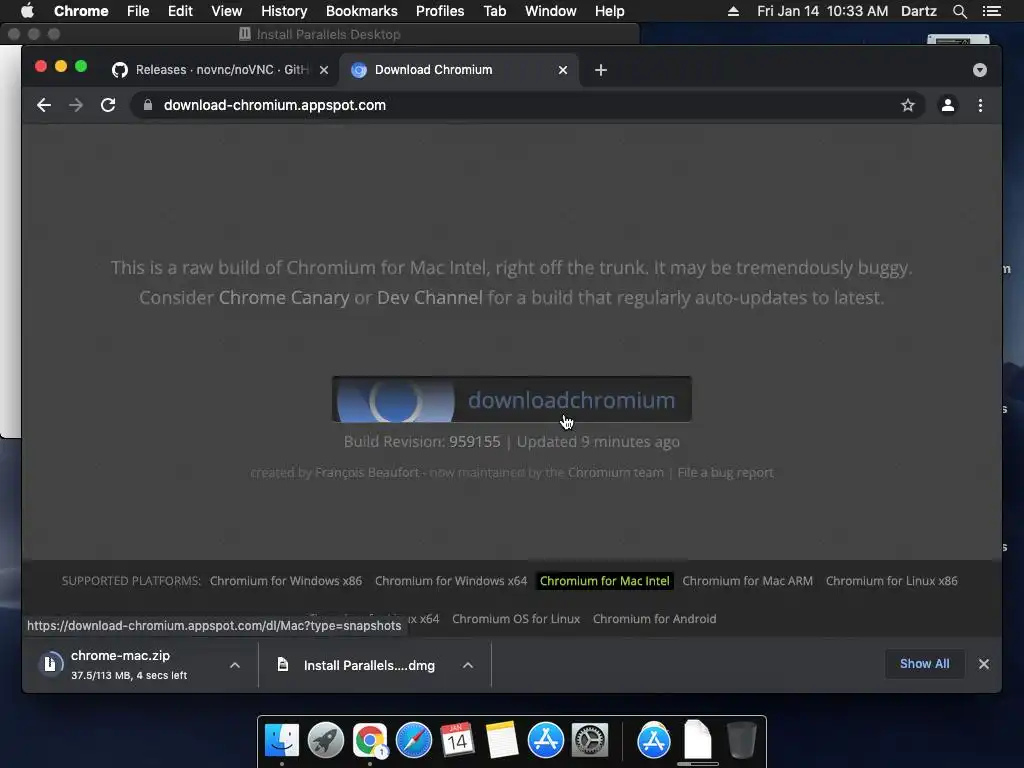
Task: Select Chromium for Mac Intel platform
Action: tap(604, 581)
